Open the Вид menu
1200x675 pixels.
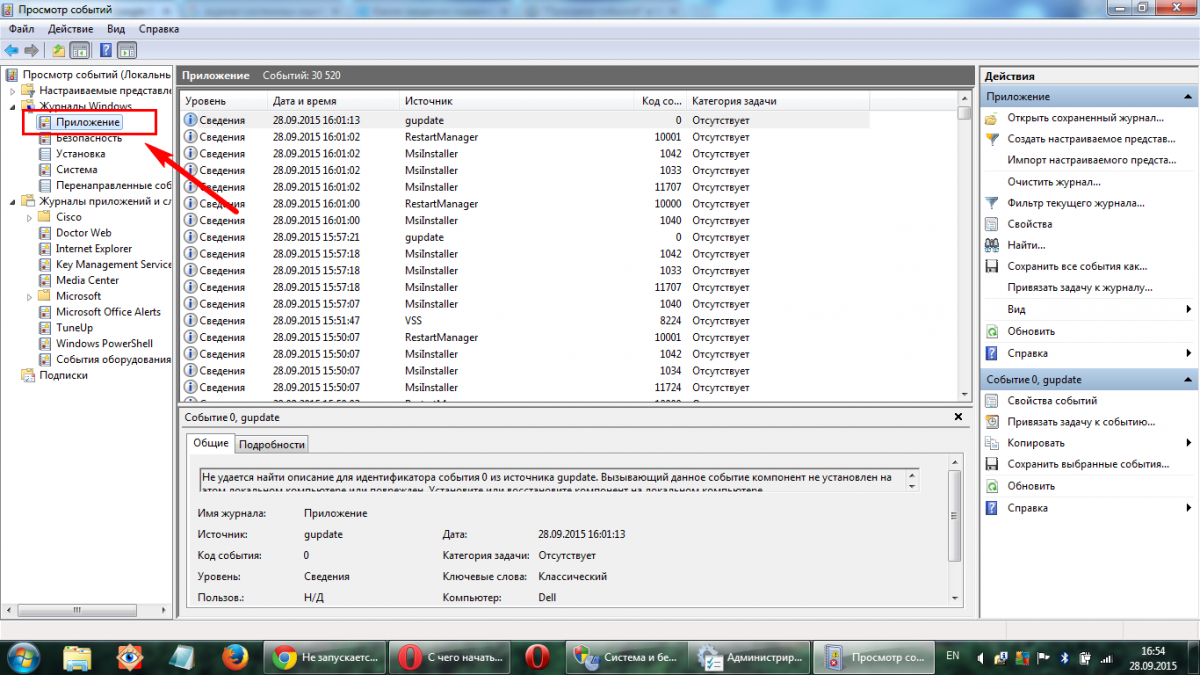click(116, 29)
